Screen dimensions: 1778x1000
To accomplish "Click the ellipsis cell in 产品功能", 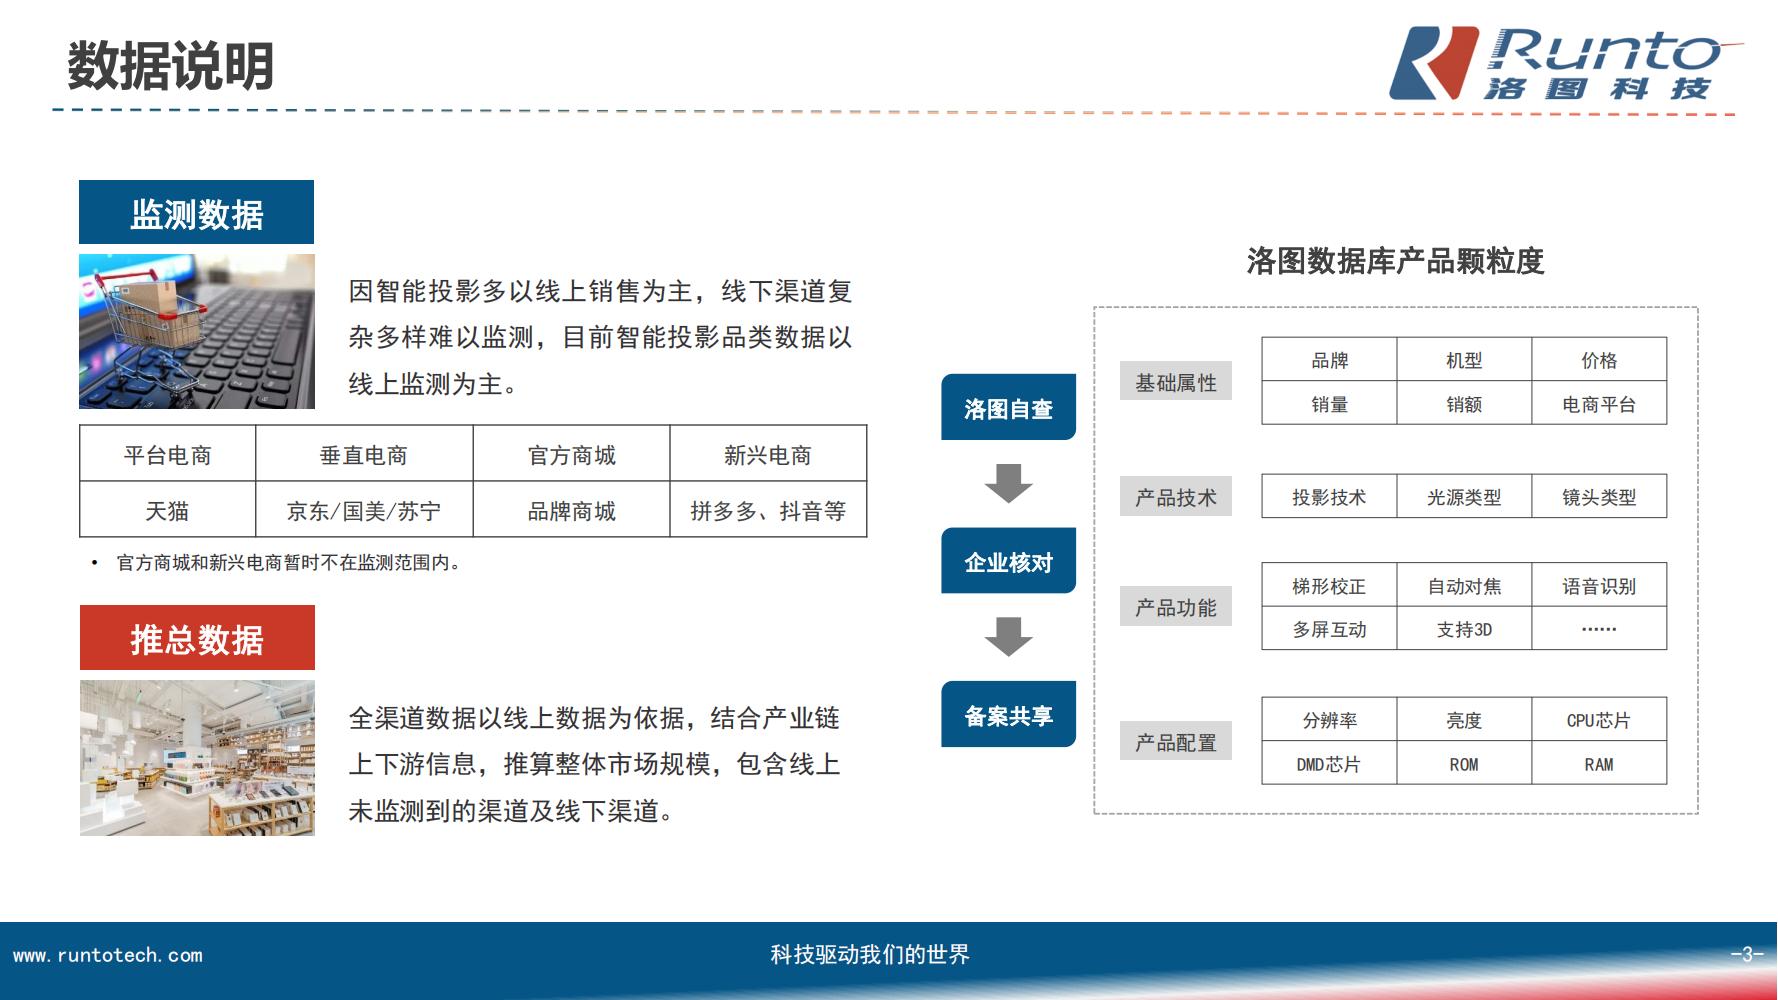I will tap(1599, 628).
